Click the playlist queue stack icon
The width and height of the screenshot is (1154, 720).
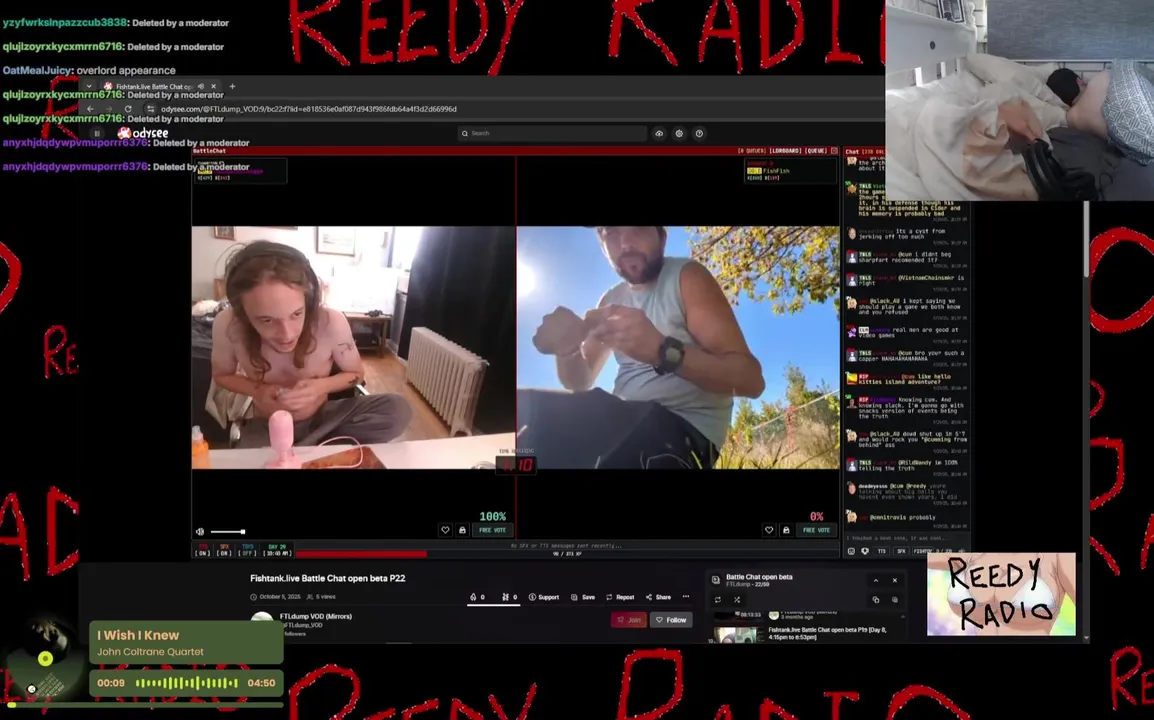click(895, 600)
